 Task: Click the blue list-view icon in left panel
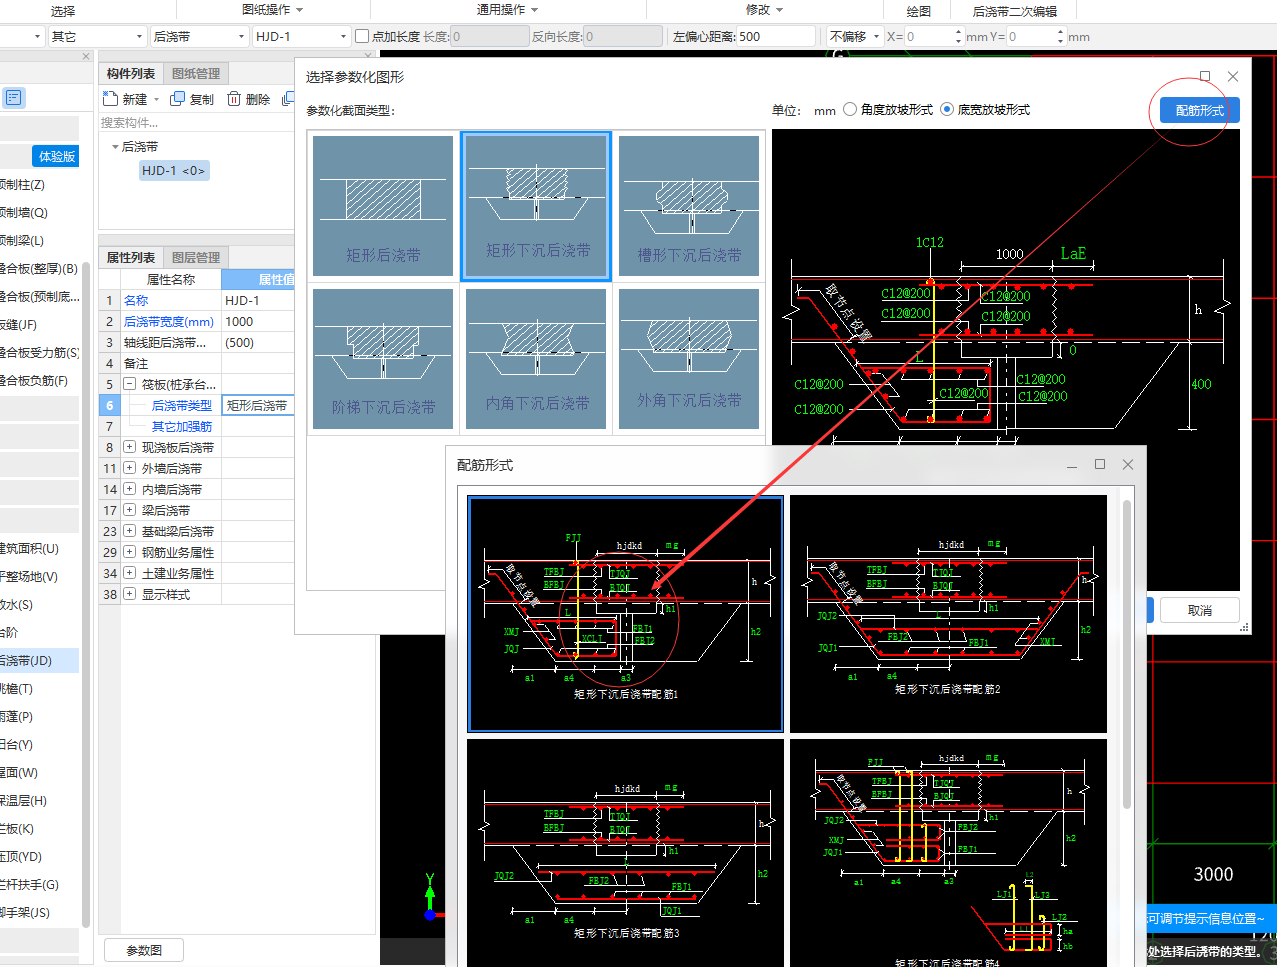(x=13, y=97)
